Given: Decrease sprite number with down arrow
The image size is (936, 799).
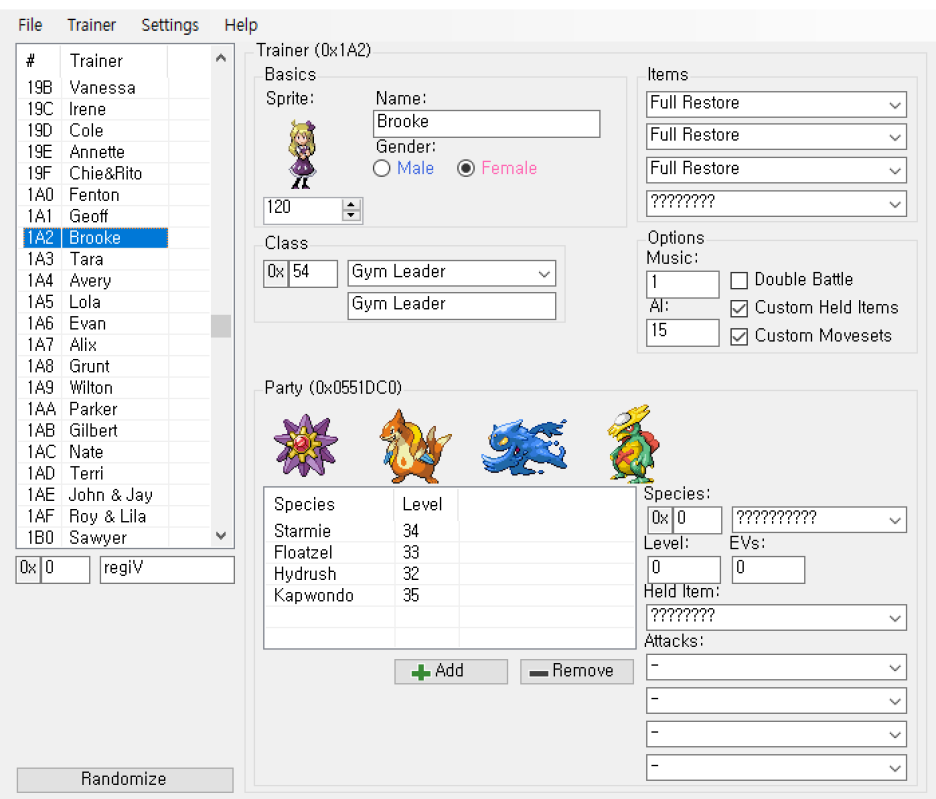Looking at the screenshot, I should tap(352, 216).
